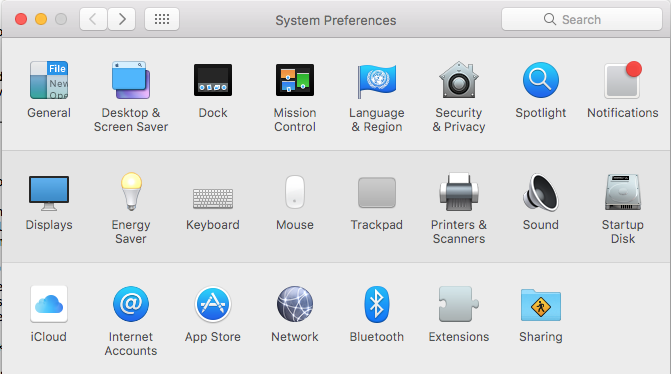Image resolution: width=671 pixels, height=374 pixels.
Task: Open App Store preferences
Action: tap(213, 304)
